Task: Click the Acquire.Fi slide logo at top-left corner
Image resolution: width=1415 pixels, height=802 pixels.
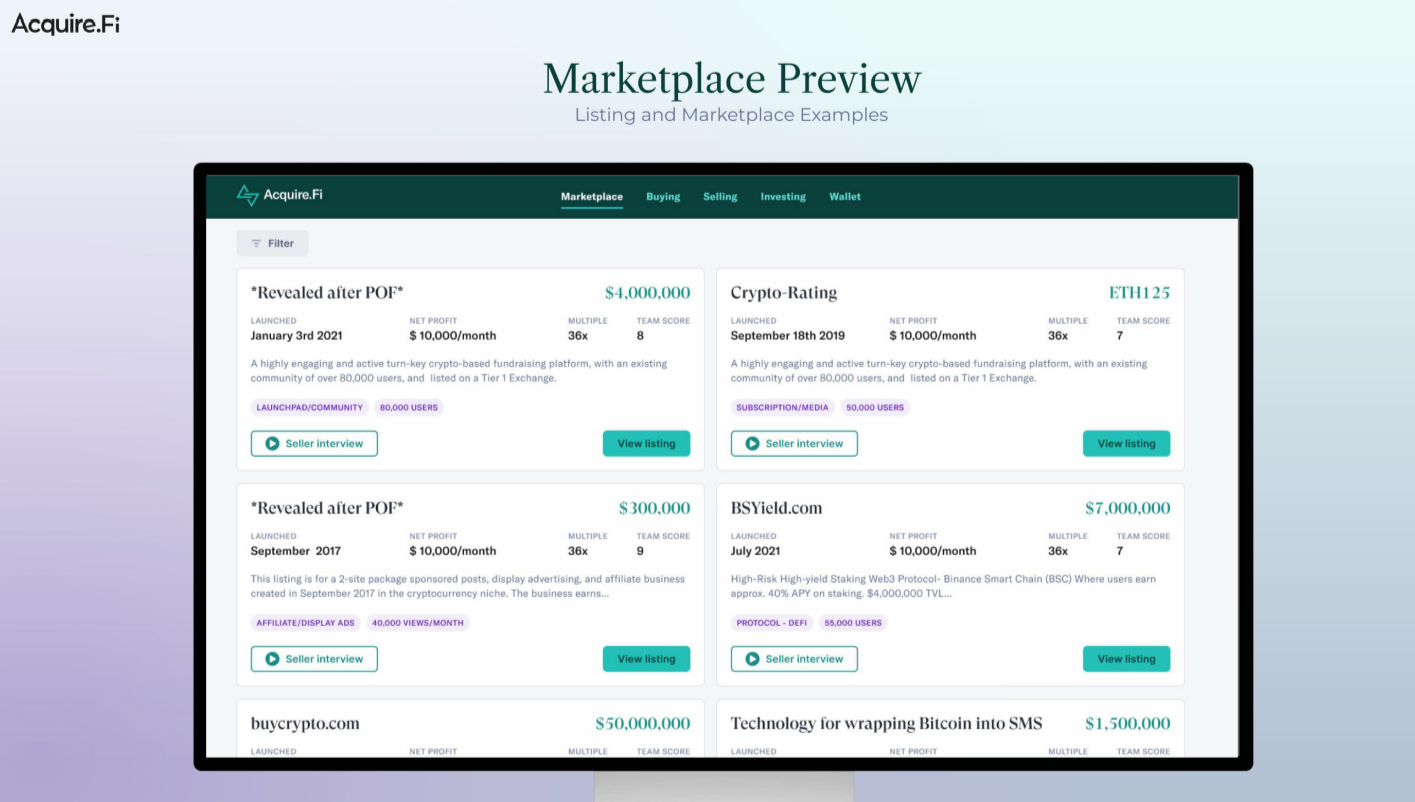Action: pos(65,23)
